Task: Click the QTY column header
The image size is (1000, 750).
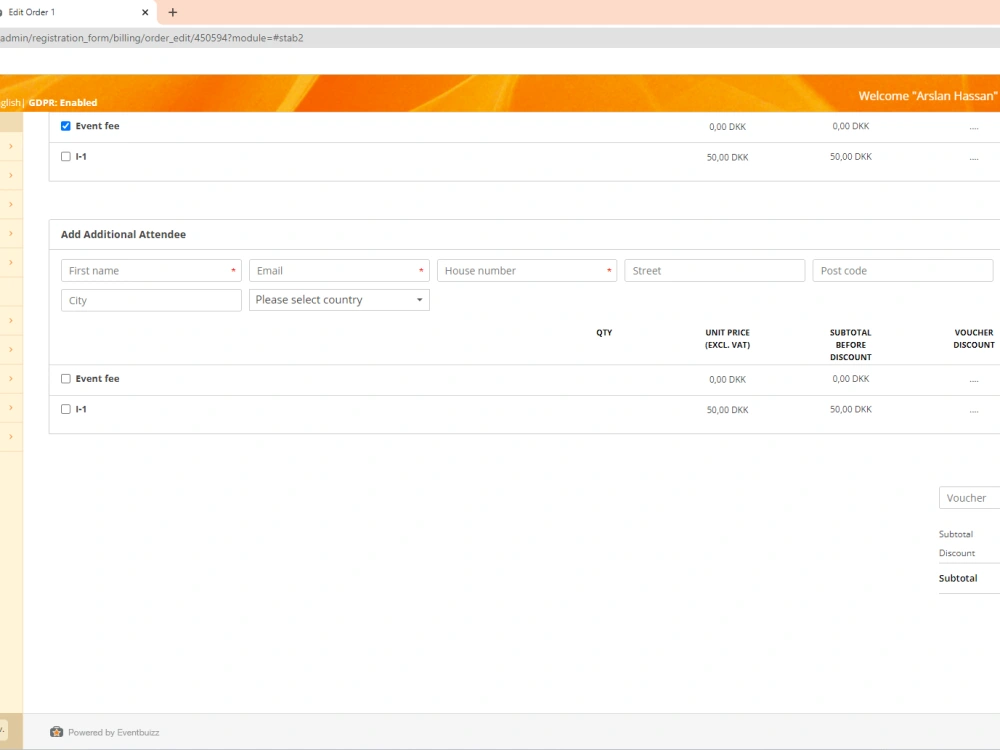Action: pos(604,333)
